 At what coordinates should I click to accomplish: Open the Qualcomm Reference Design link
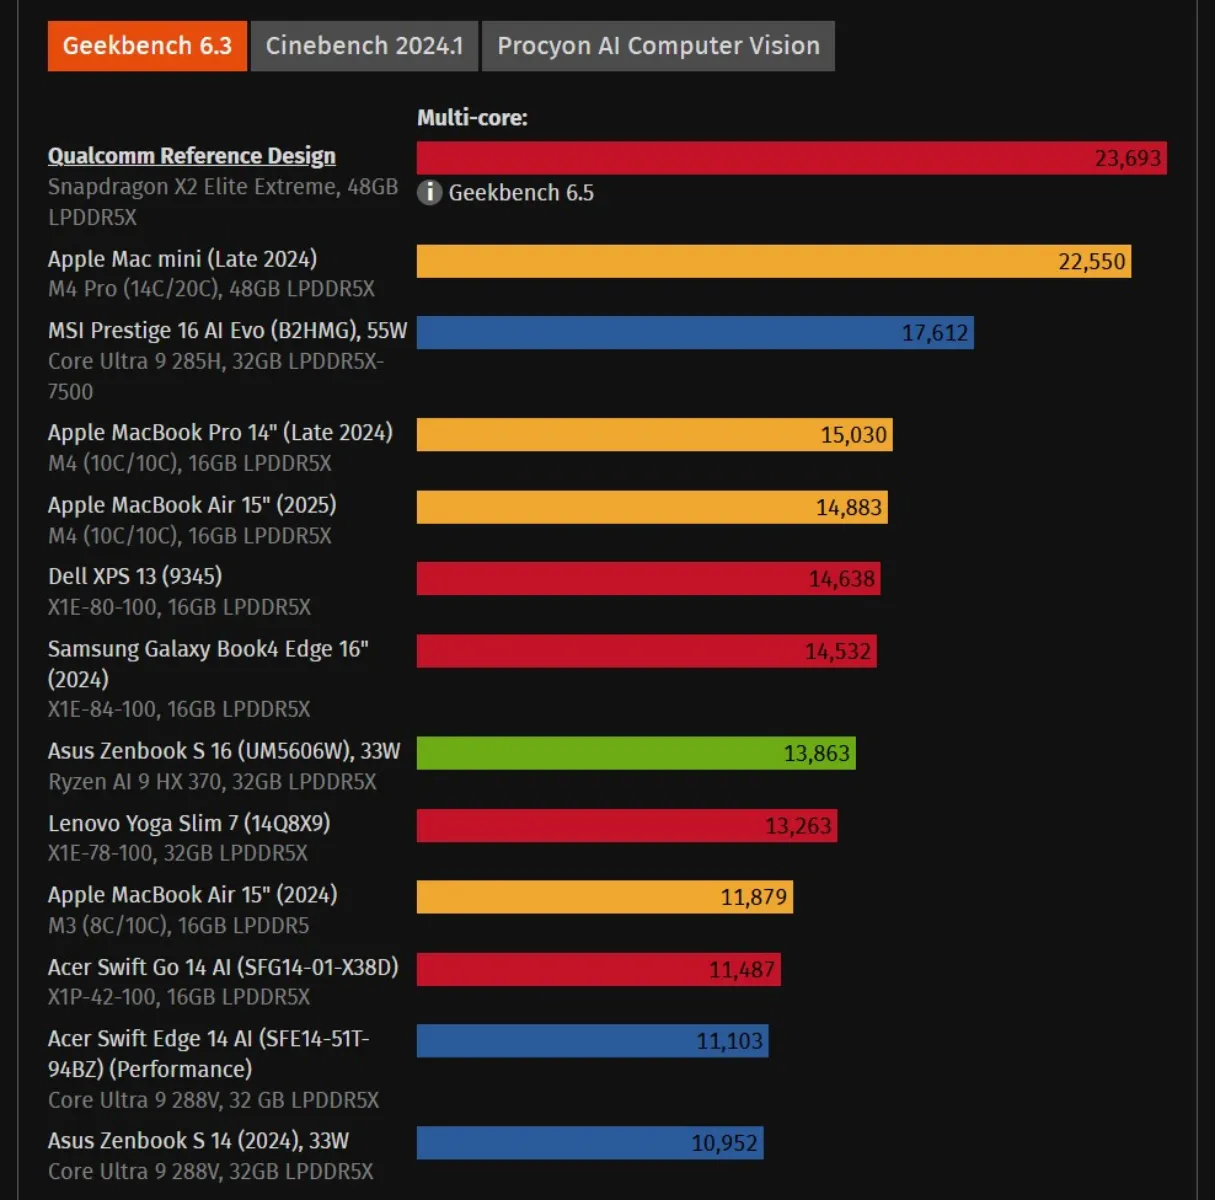(x=191, y=156)
